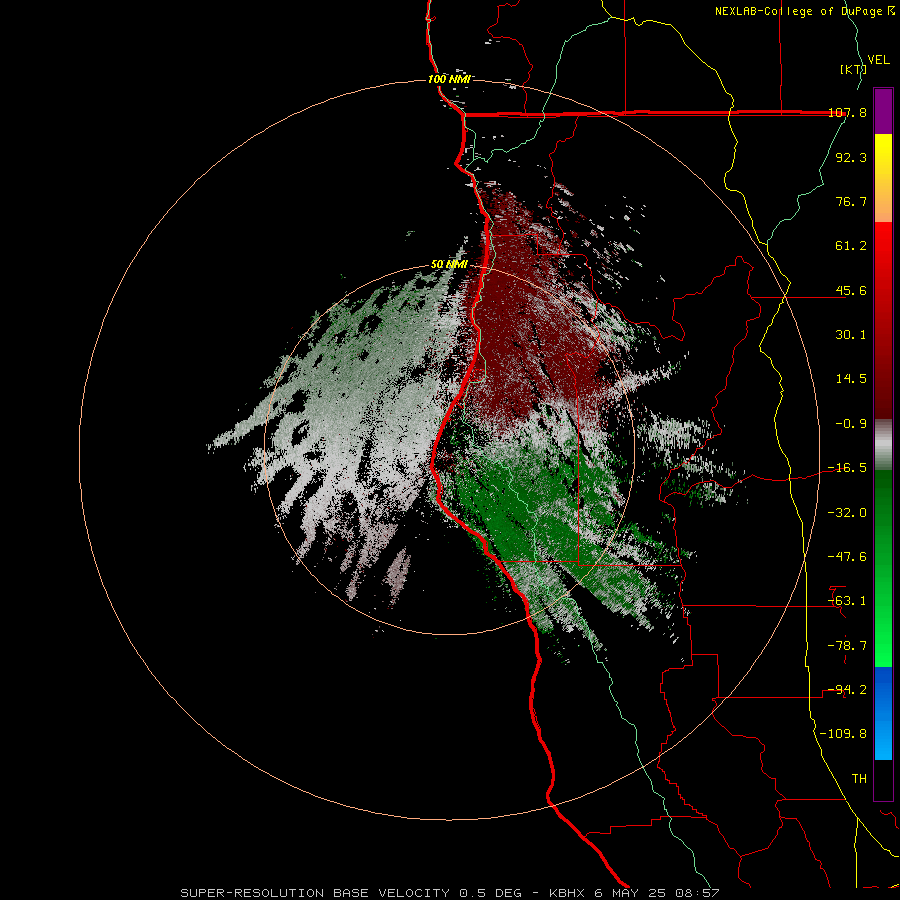
Task: Click the VEL label above the color scale
Action: point(879,60)
